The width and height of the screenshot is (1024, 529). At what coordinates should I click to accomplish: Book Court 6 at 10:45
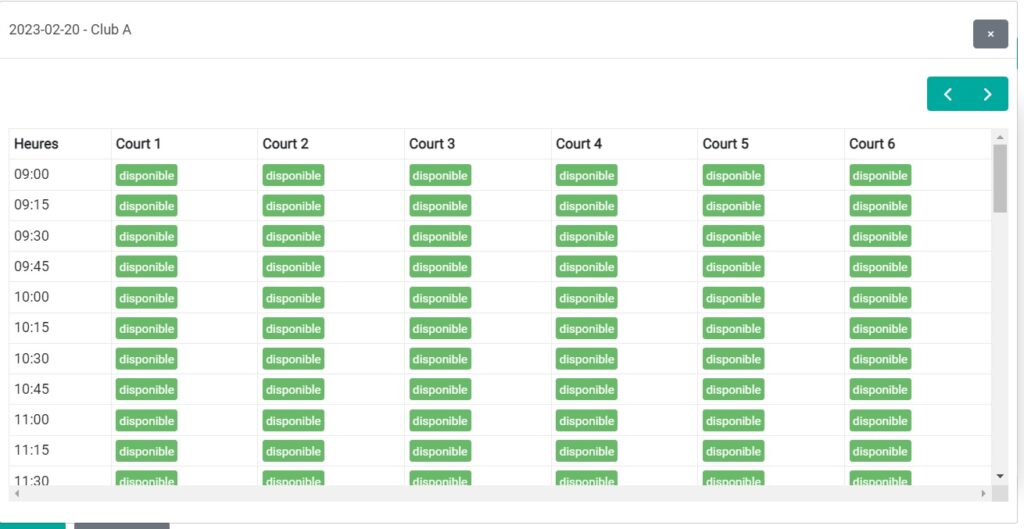click(880, 389)
